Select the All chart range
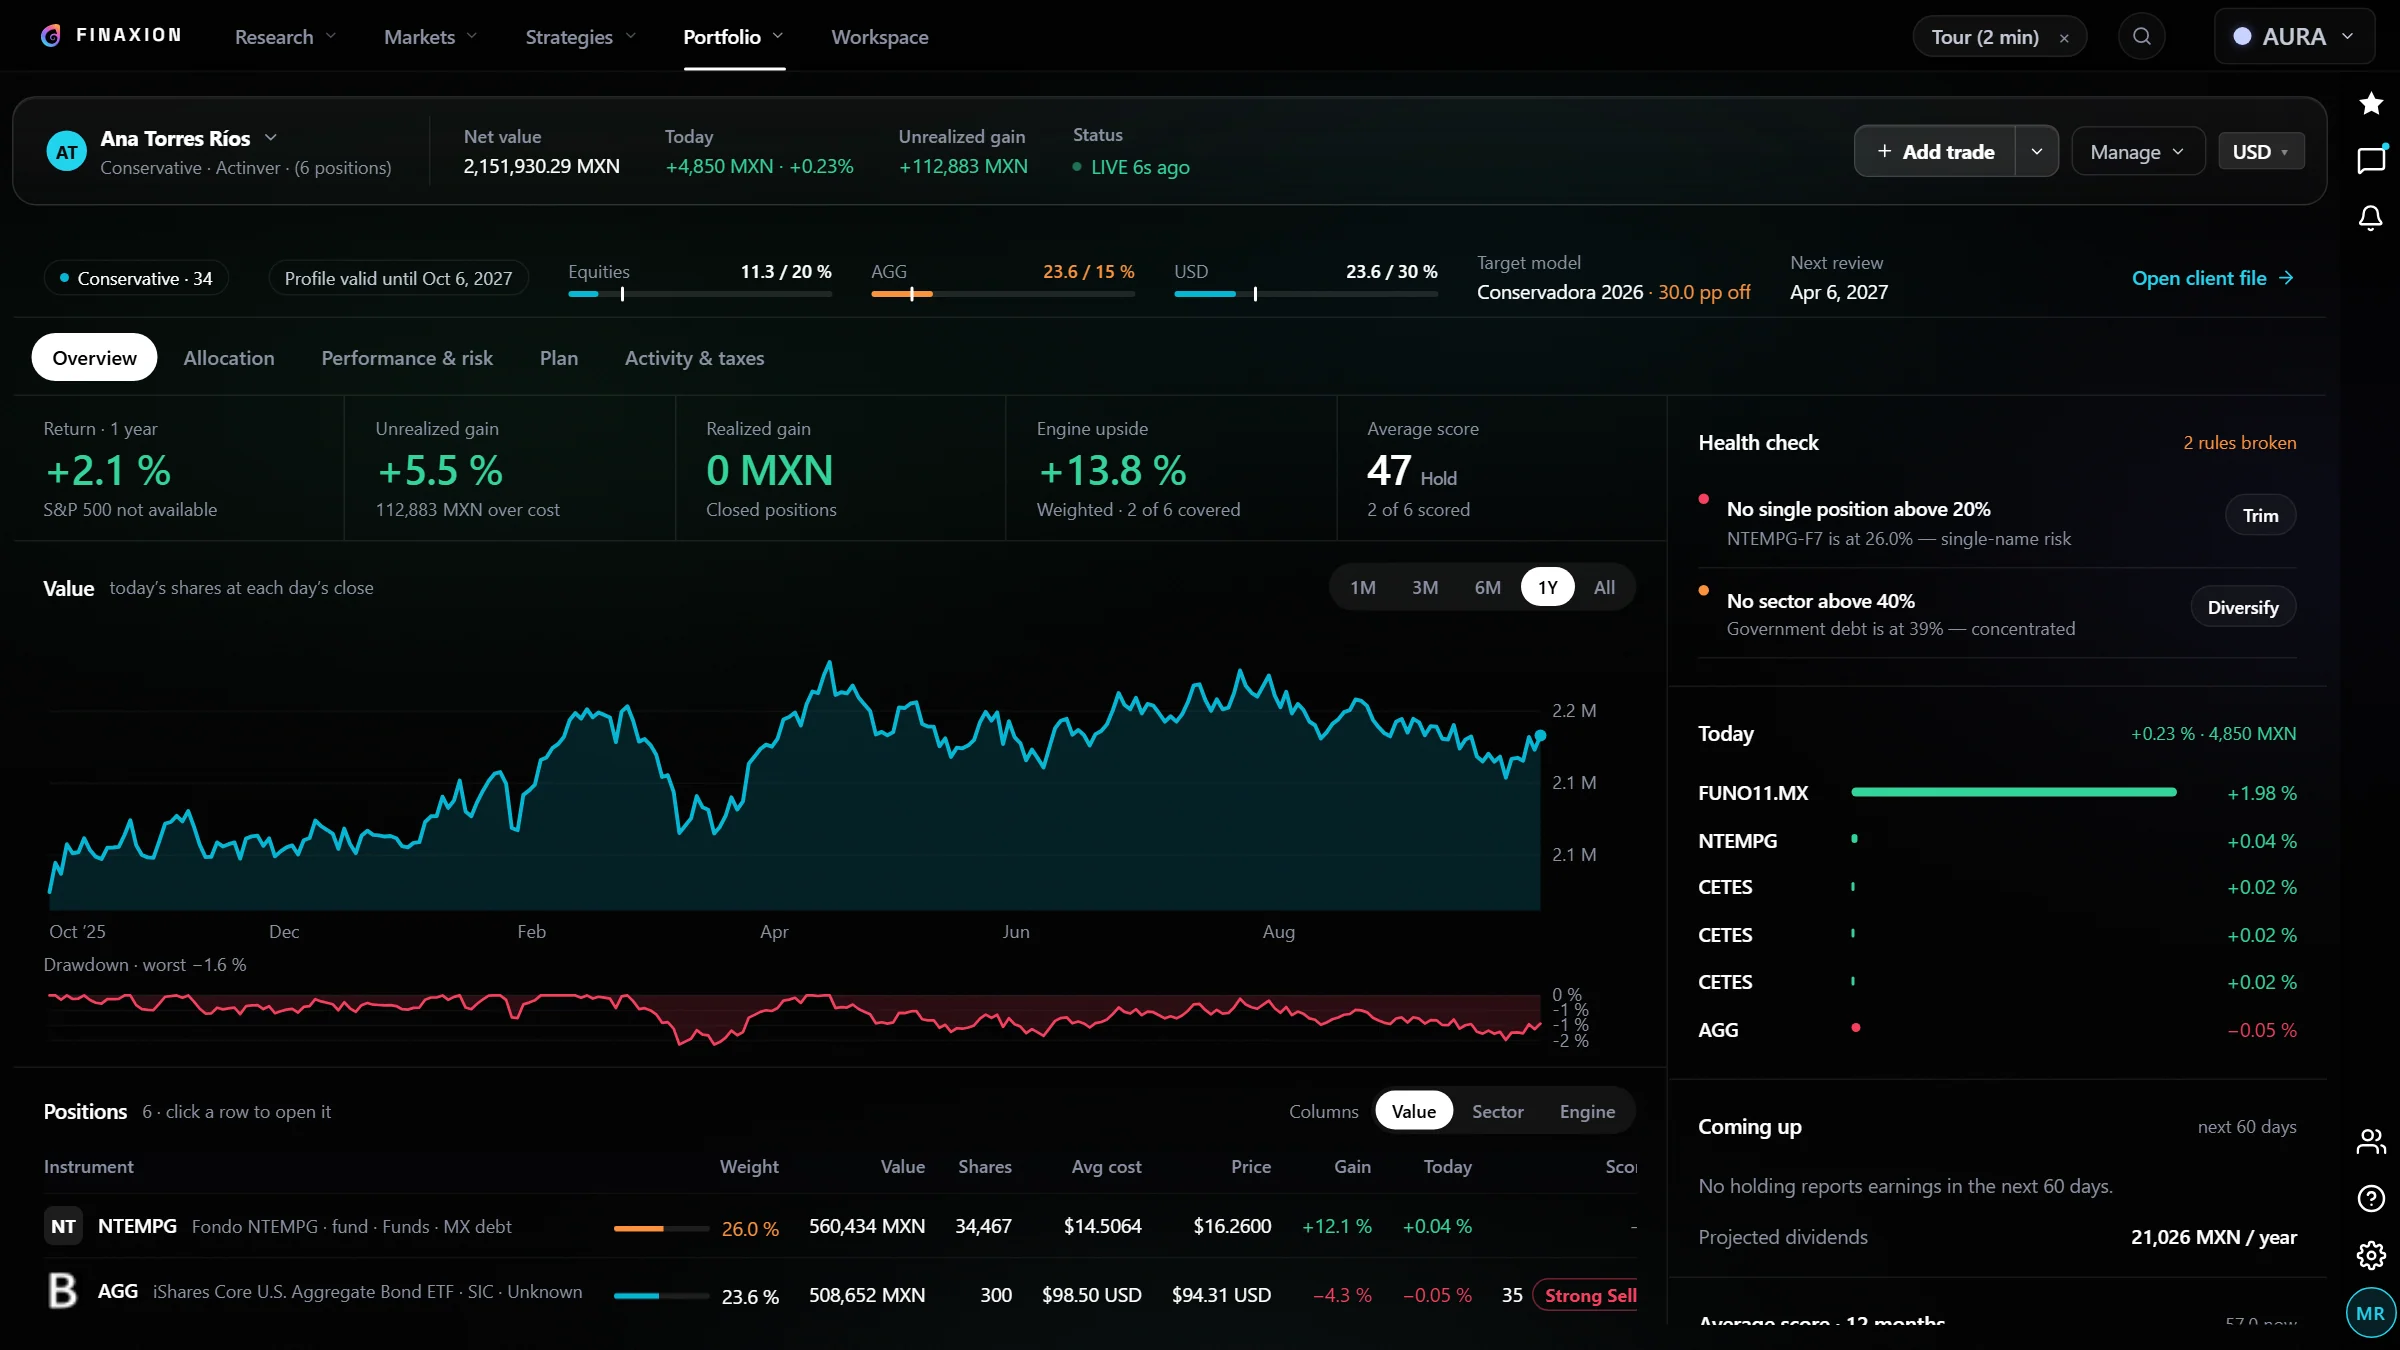 click(1604, 587)
